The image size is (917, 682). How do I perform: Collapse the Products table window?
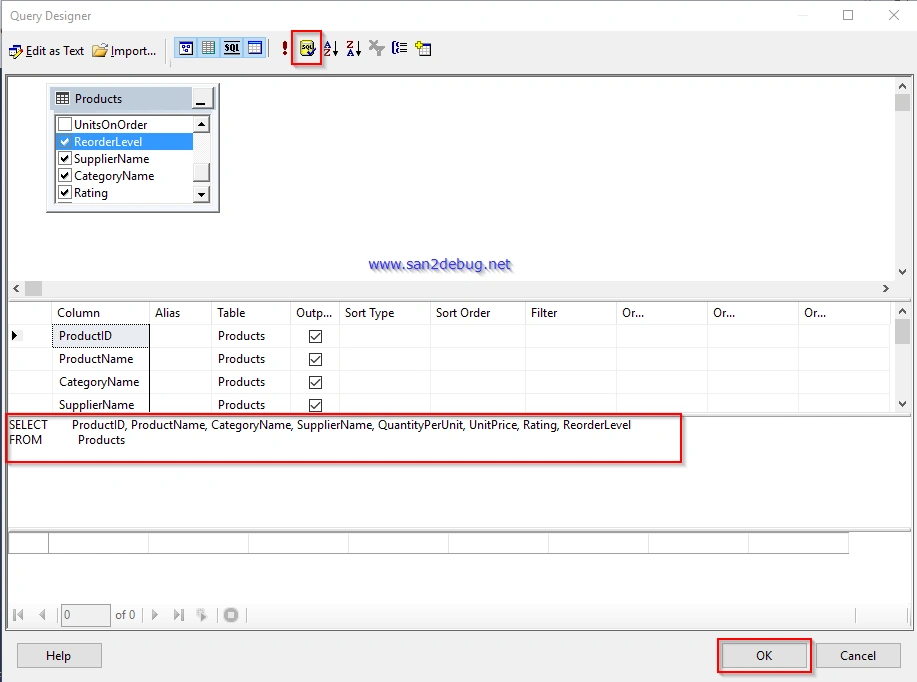(x=202, y=98)
